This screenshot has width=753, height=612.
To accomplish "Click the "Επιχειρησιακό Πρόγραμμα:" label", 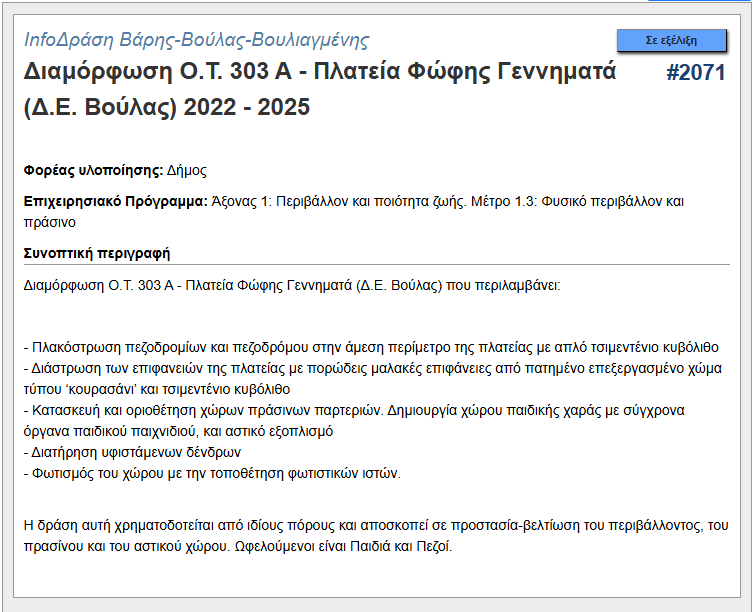I will click(x=116, y=202).
